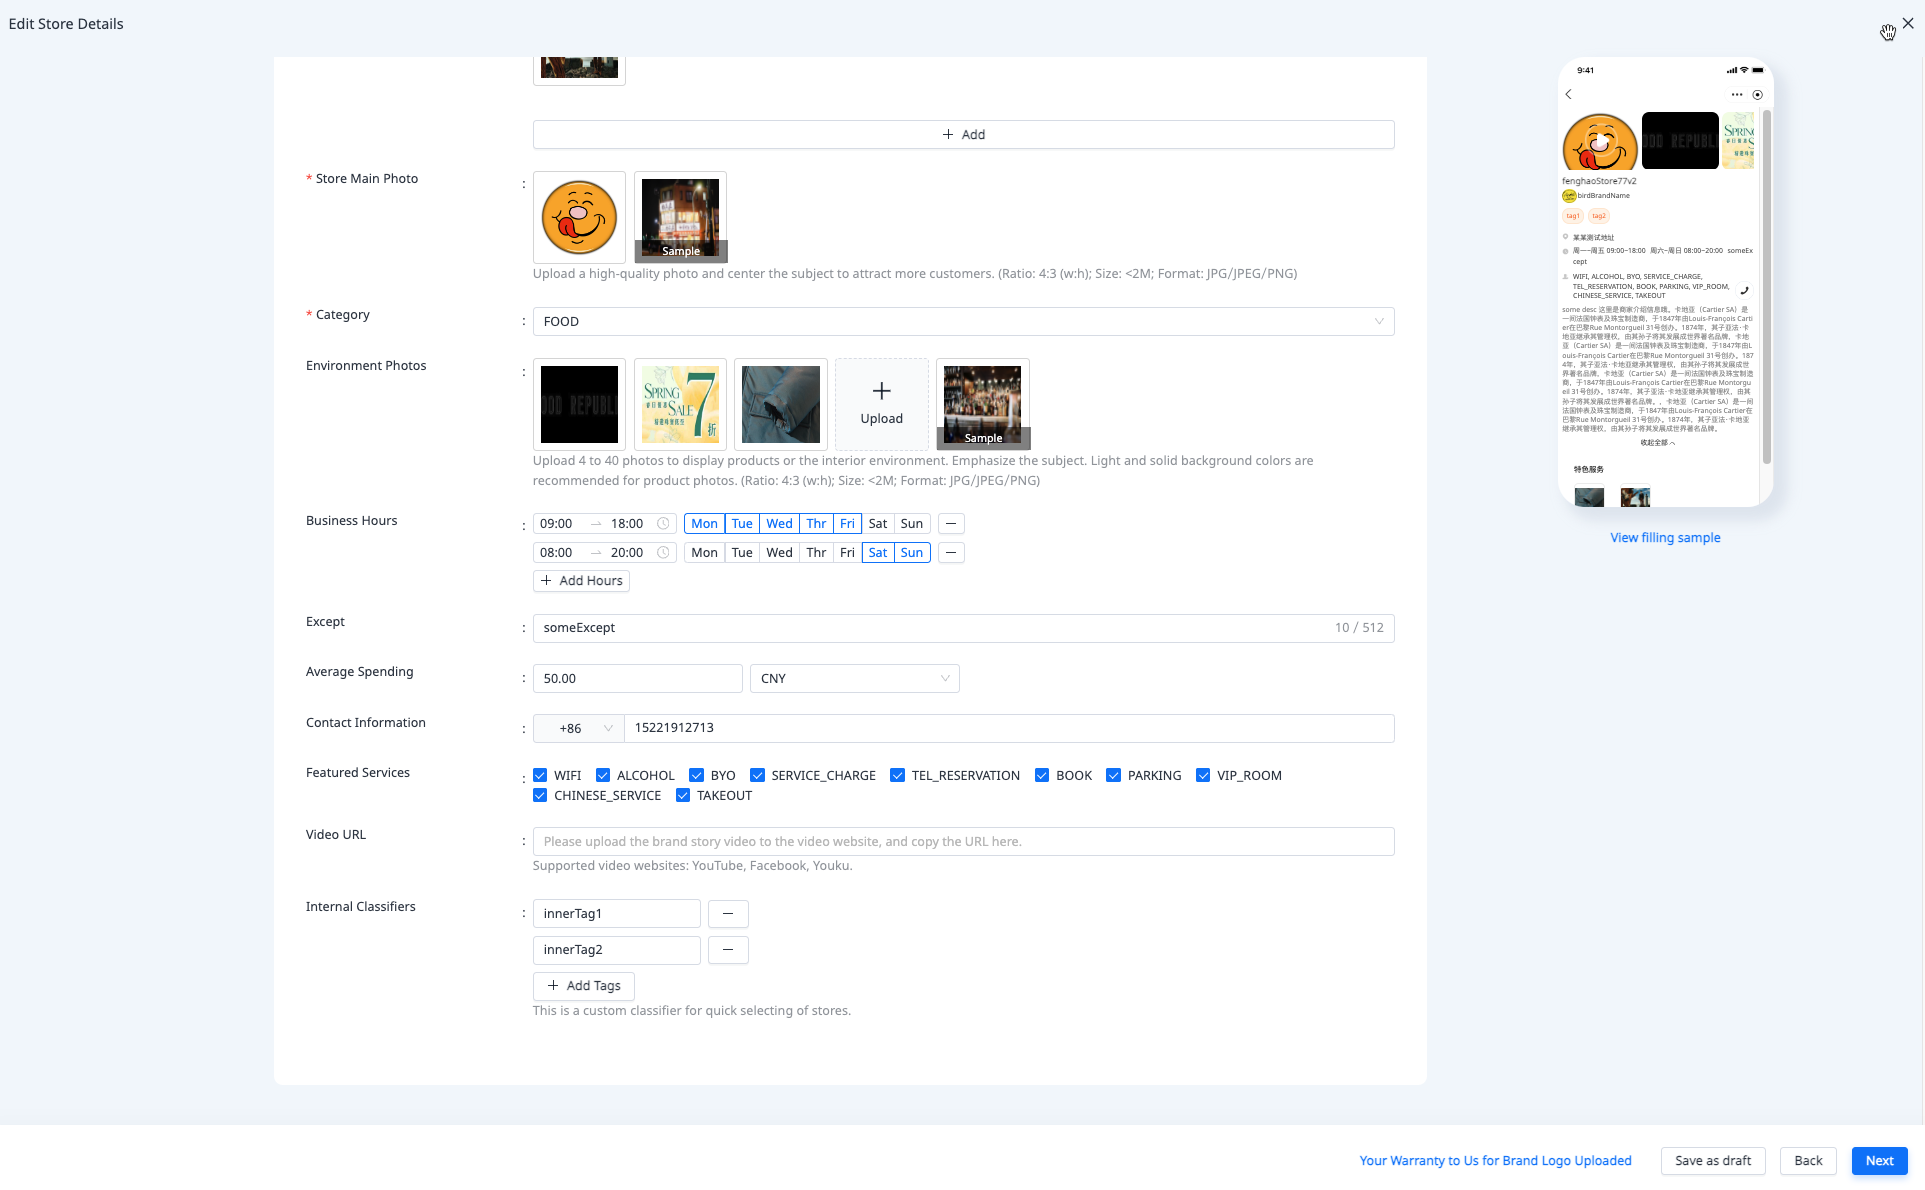The width and height of the screenshot is (1925, 1190).
Task: Click into the Video URL input field
Action: 963,842
